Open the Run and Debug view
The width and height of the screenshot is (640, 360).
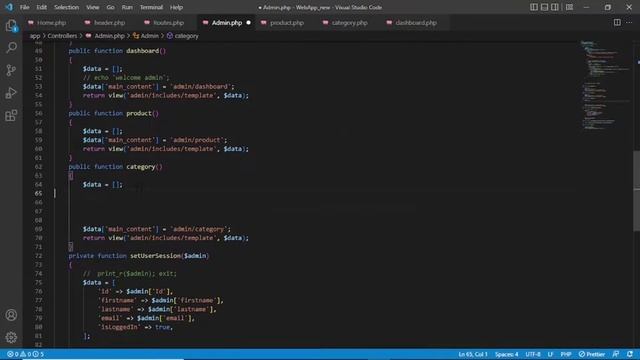tap(11, 93)
